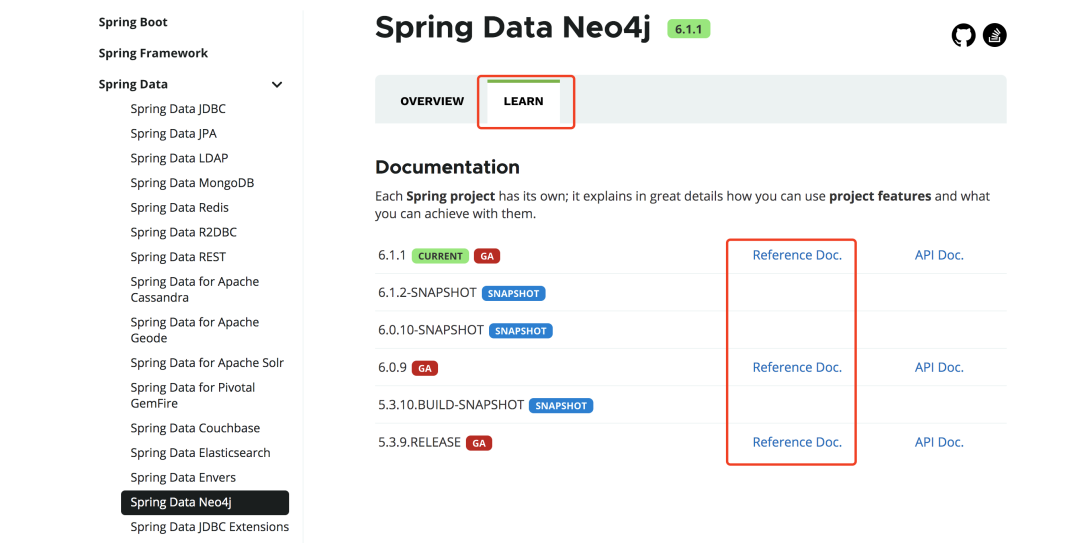Click the Documentation heading
This screenshot has width=1080, height=543.
(447, 167)
